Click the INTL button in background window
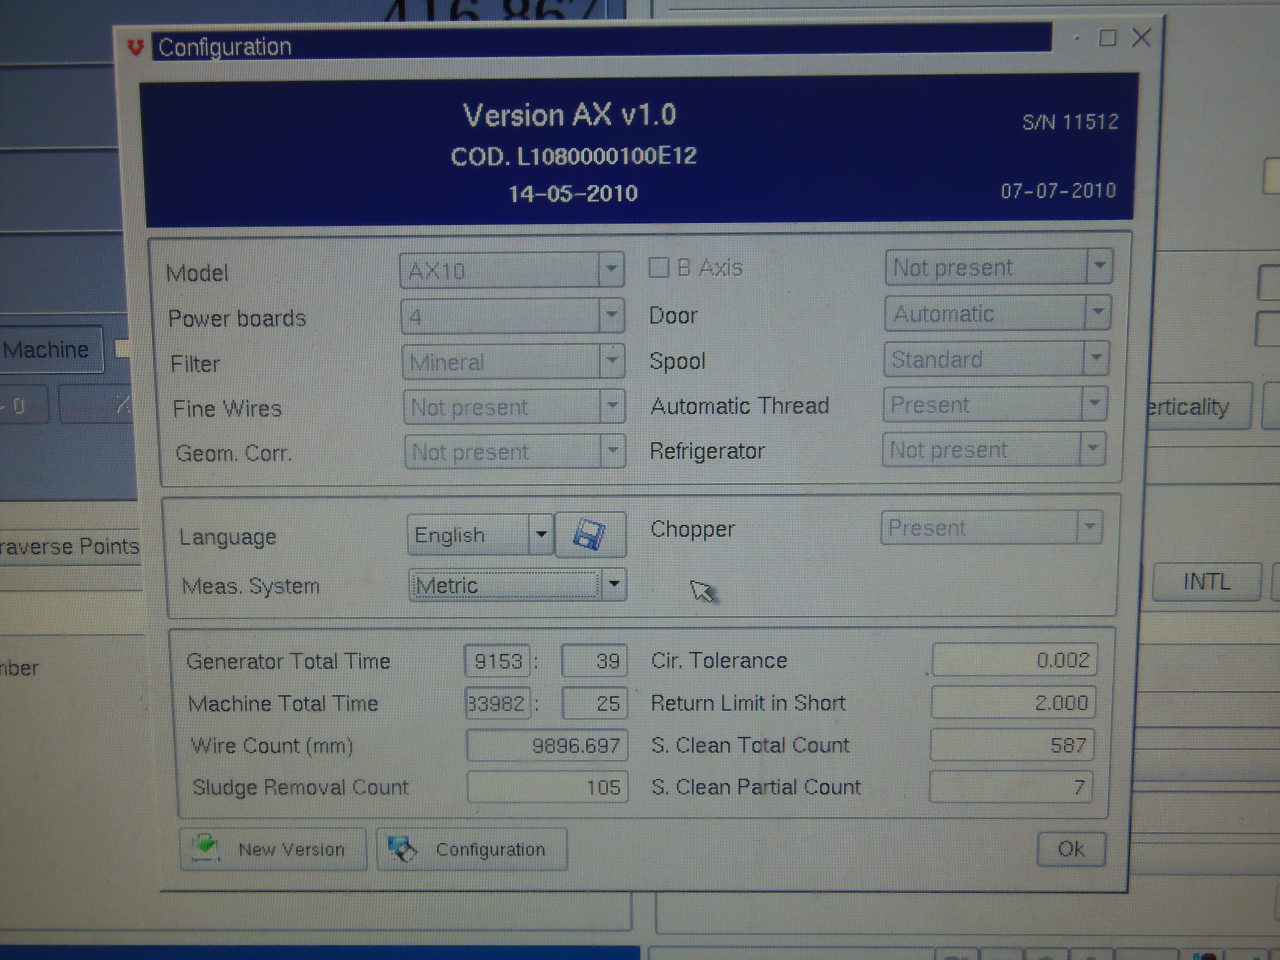This screenshot has width=1280, height=960. (1206, 581)
